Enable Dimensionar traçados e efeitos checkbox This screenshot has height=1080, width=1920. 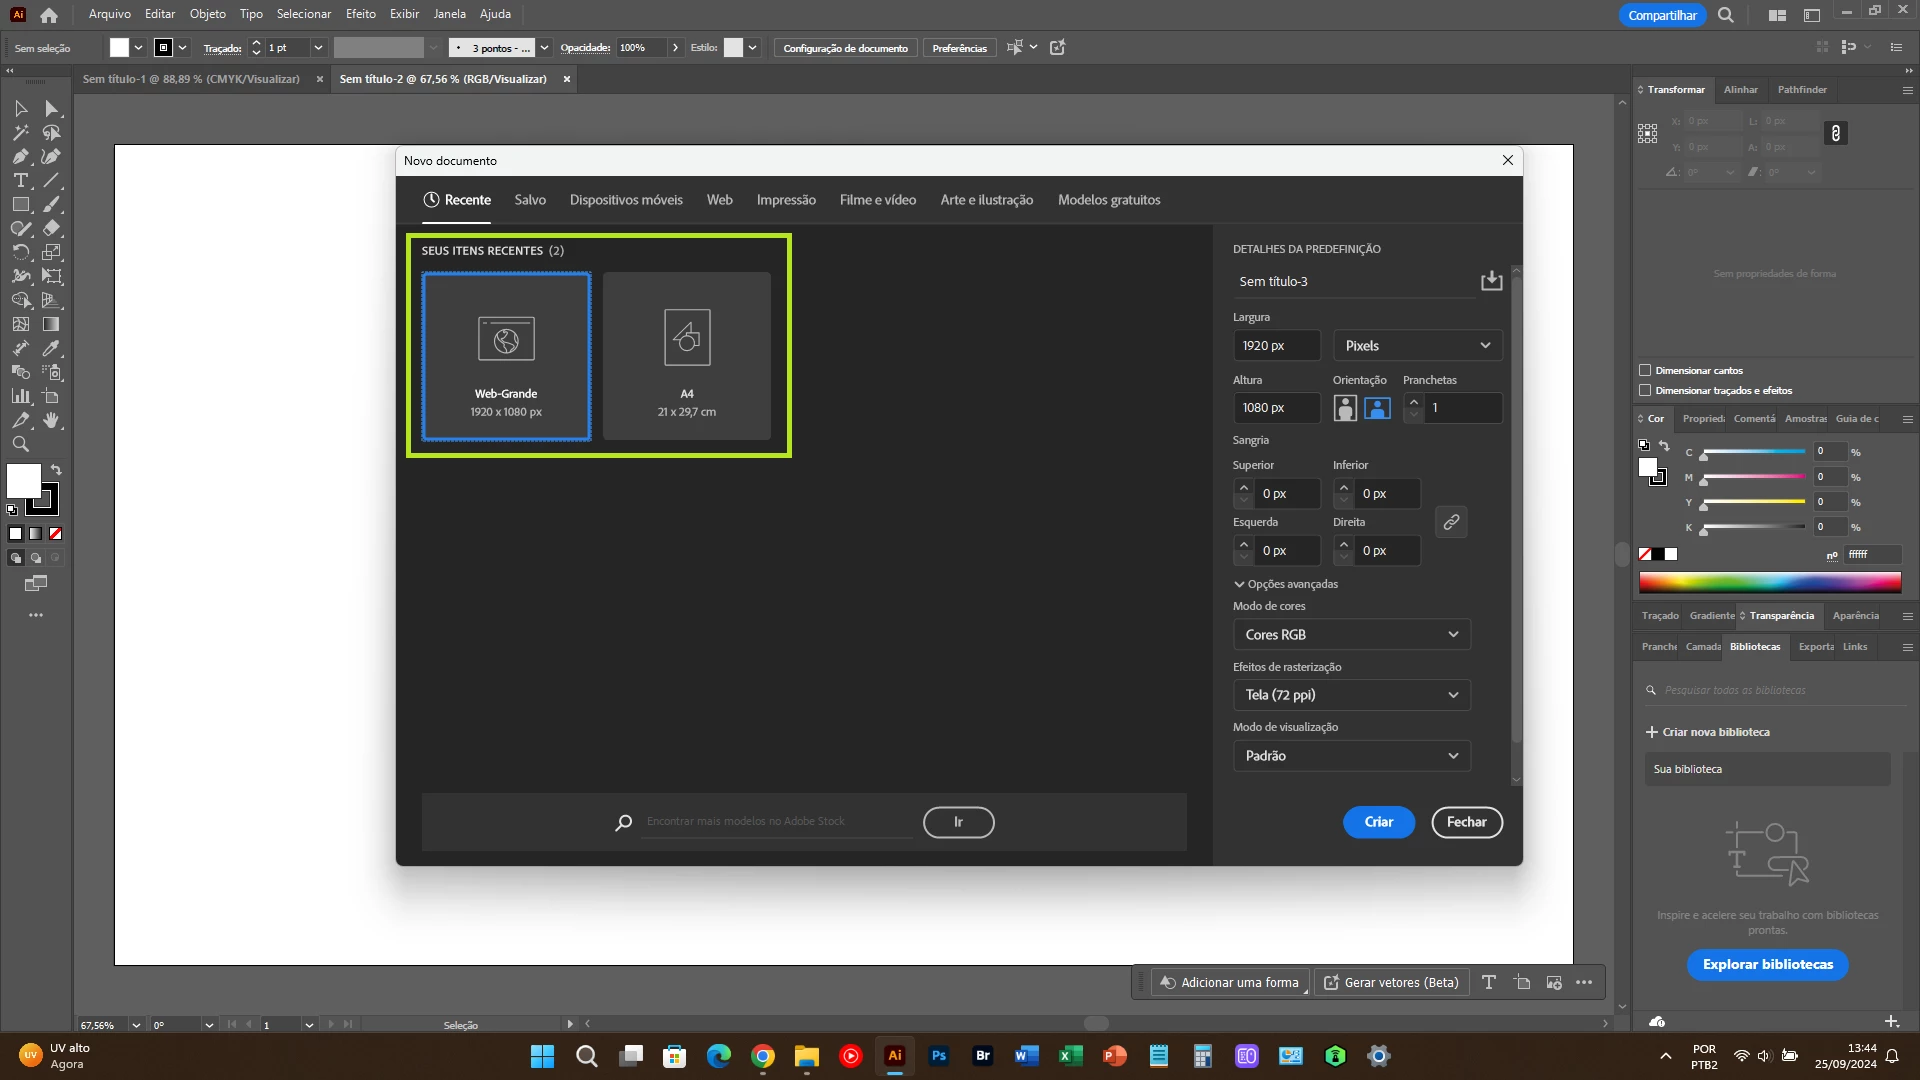tap(1645, 391)
